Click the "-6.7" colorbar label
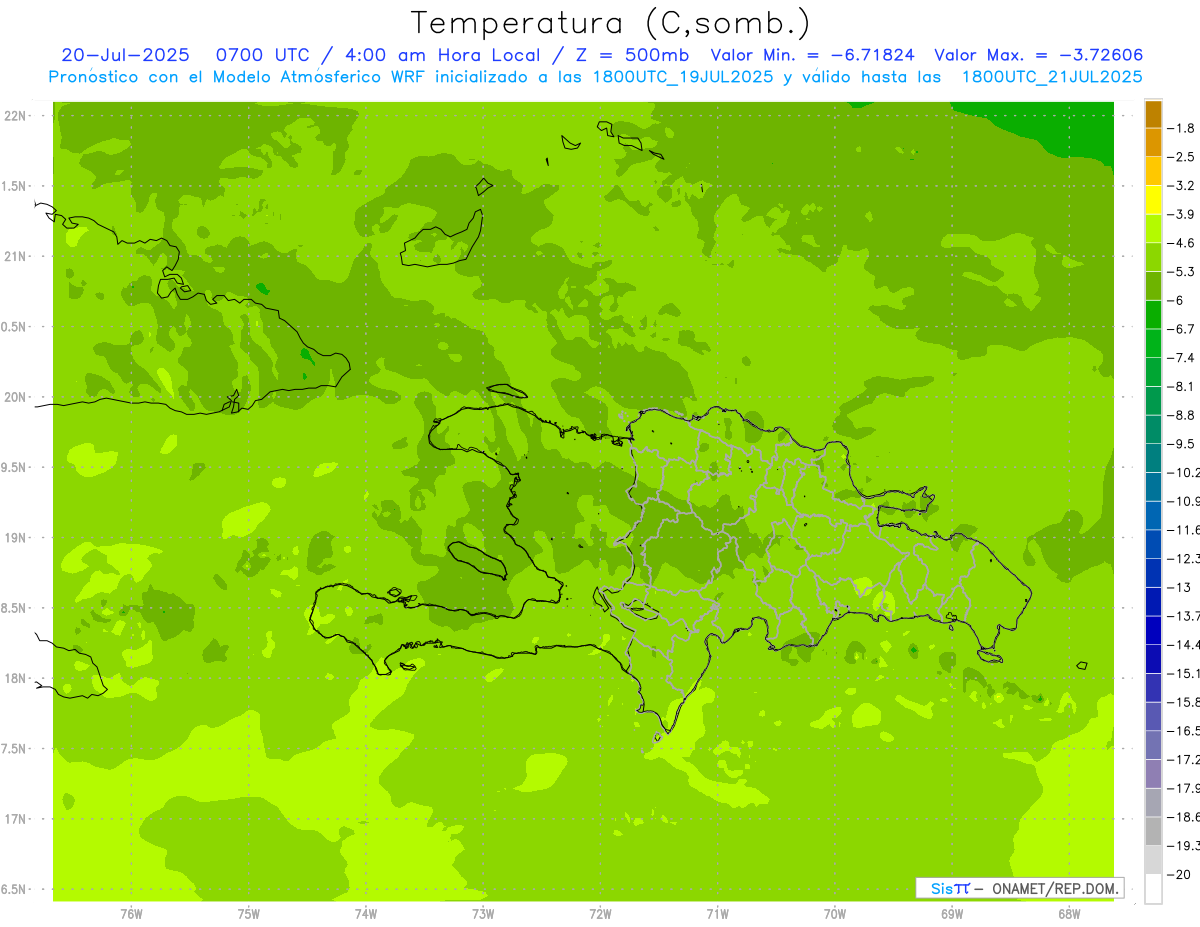Image resolution: width=1200 pixels, height=927 pixels. pos(1182,329)
